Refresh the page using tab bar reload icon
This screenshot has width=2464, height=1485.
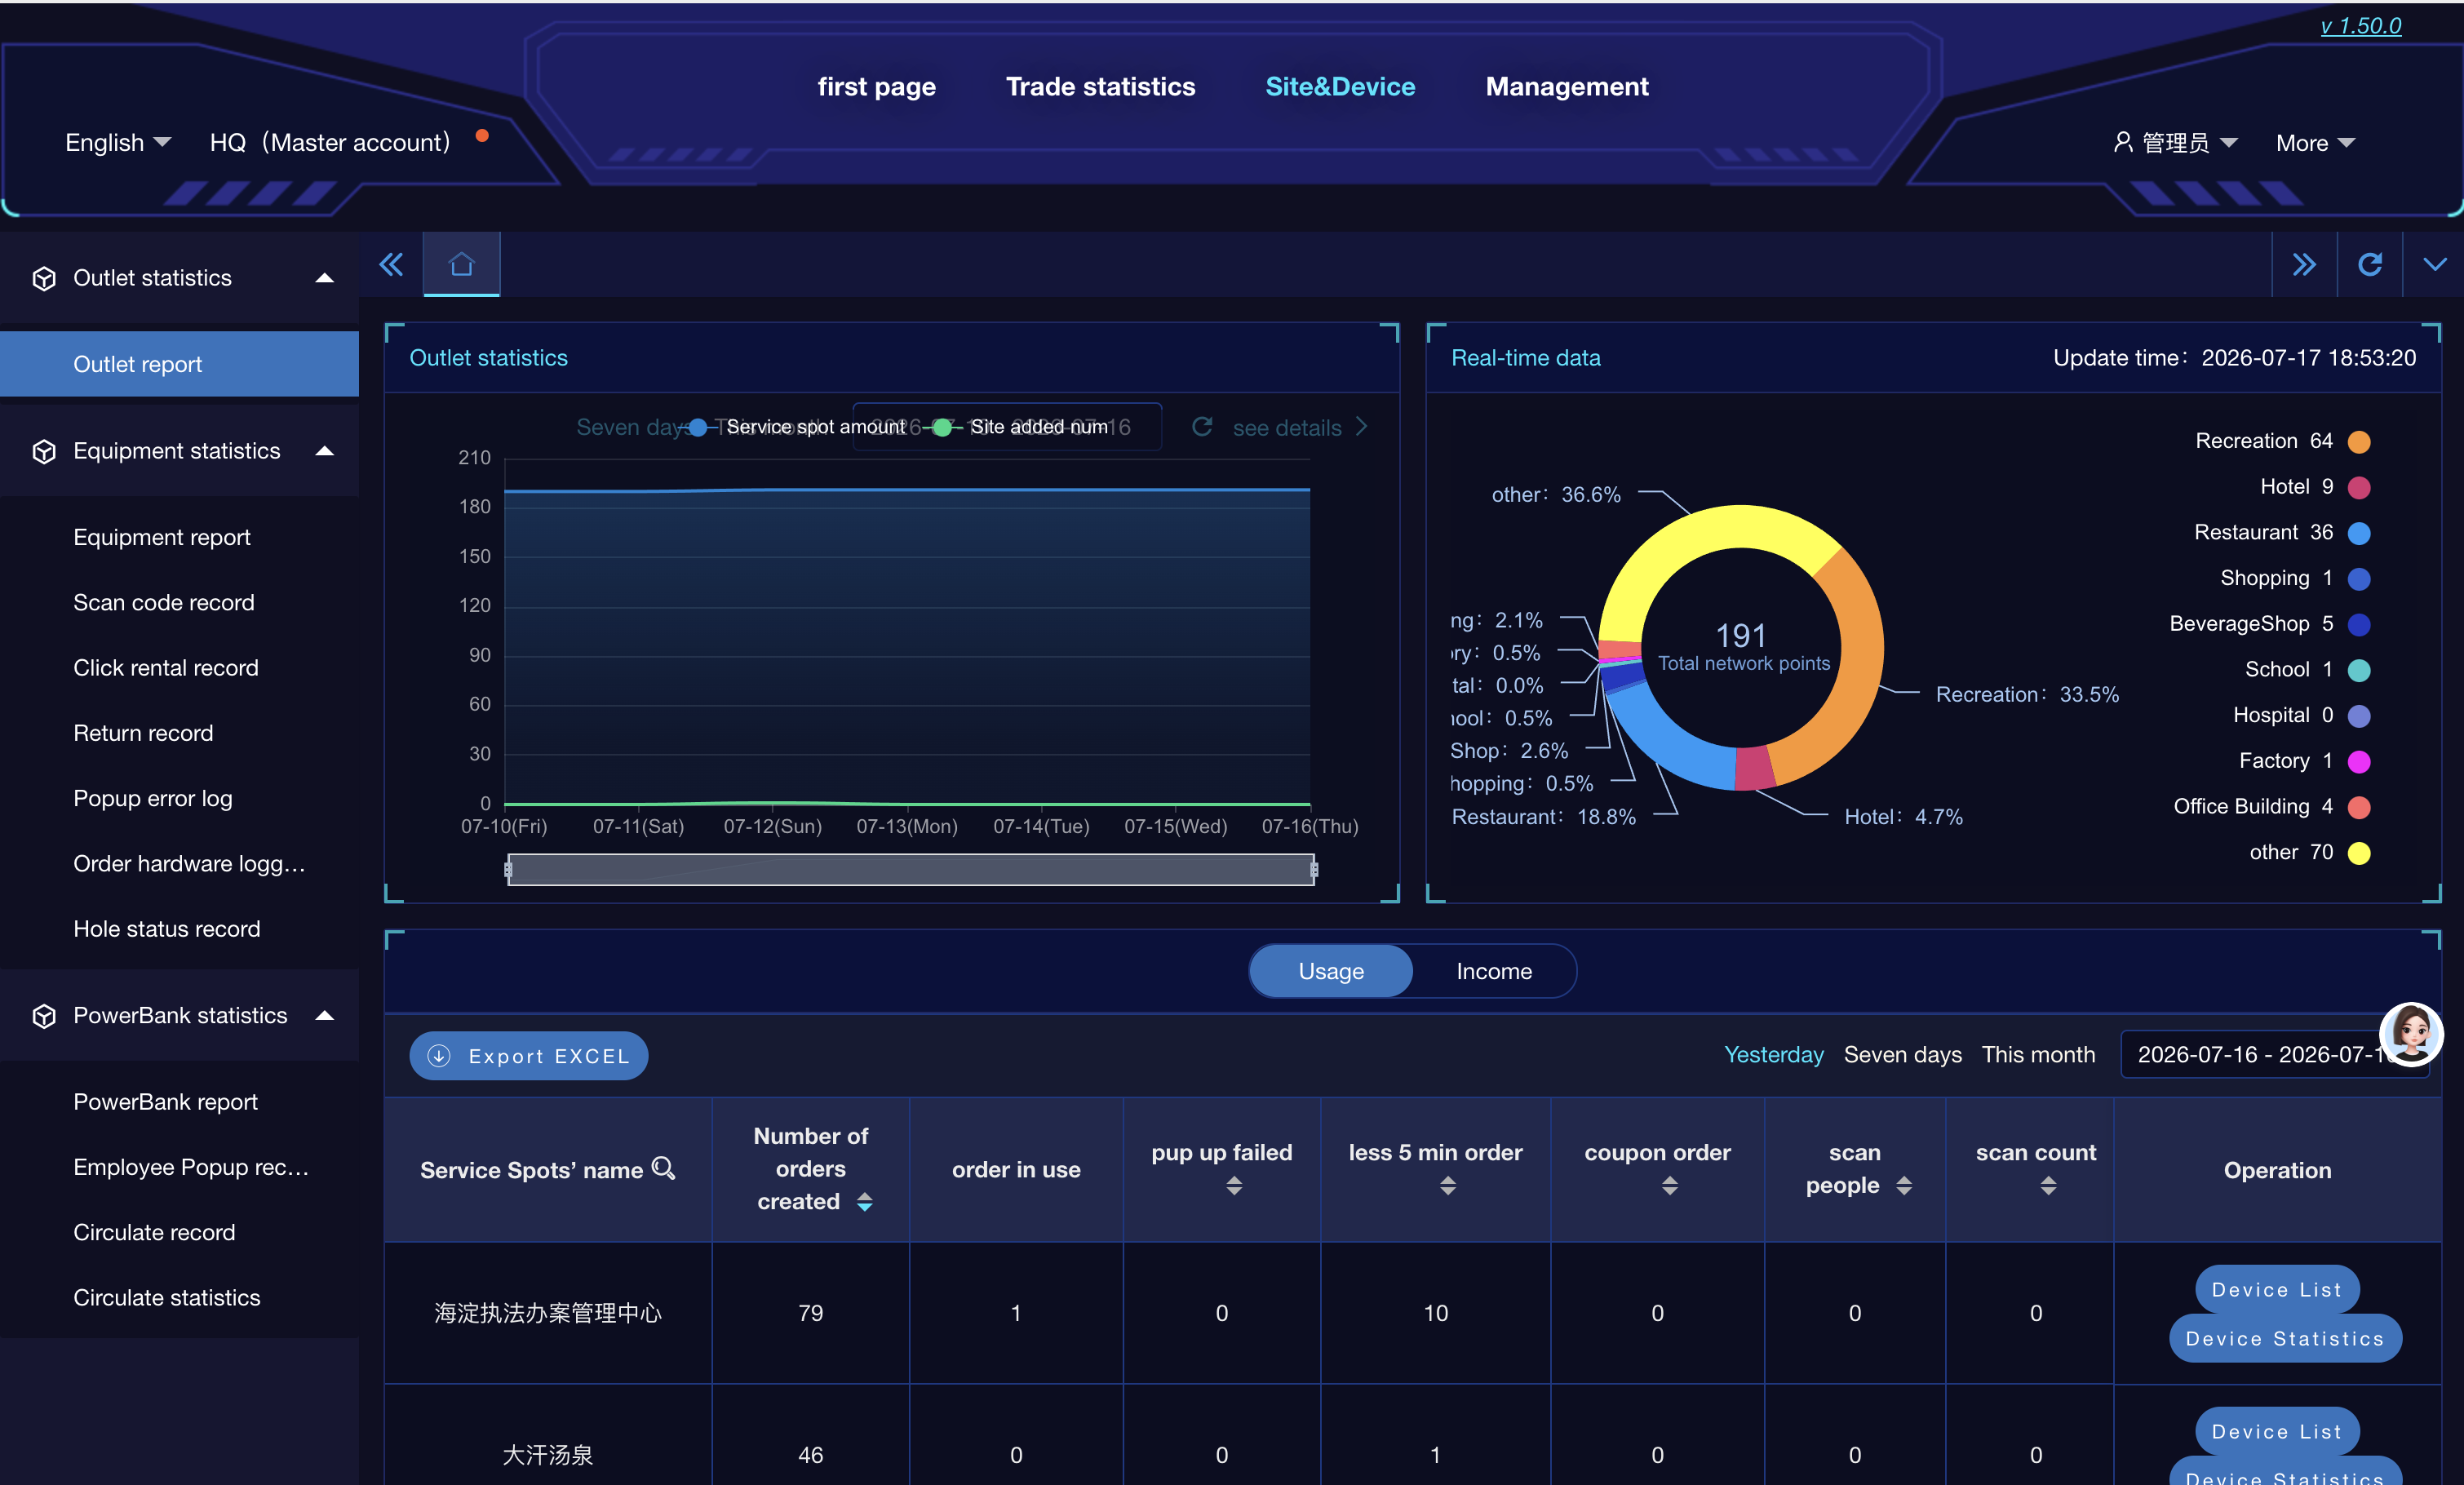(2370, 265)
